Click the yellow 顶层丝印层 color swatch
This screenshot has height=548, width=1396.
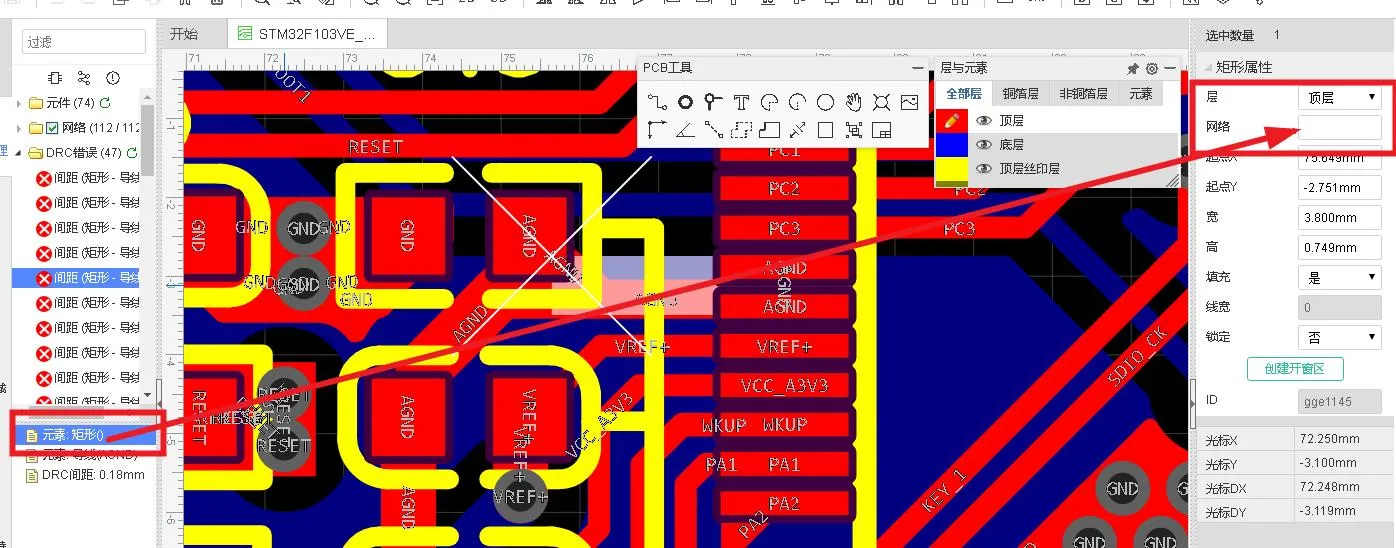click(951, 169)
